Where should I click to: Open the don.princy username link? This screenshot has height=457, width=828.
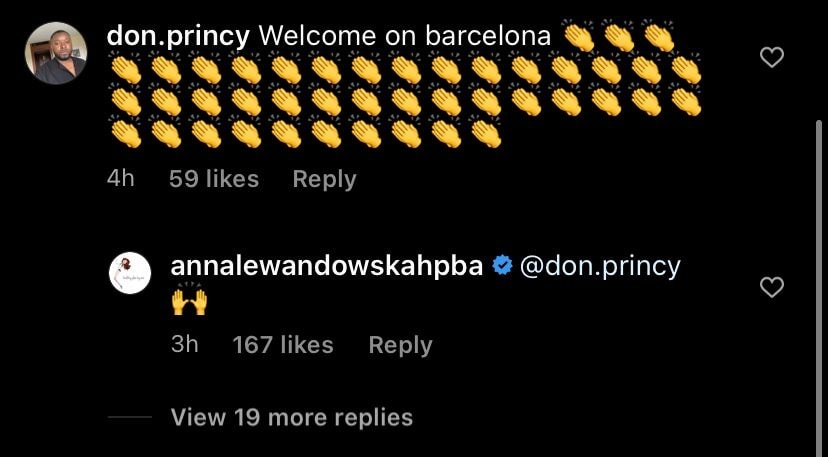177,35
